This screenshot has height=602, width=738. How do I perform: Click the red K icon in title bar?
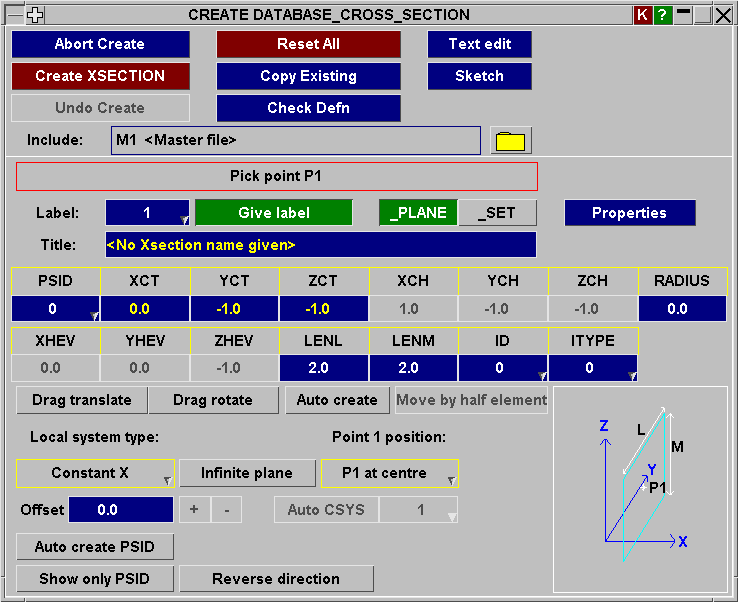(x=643, y=15)
